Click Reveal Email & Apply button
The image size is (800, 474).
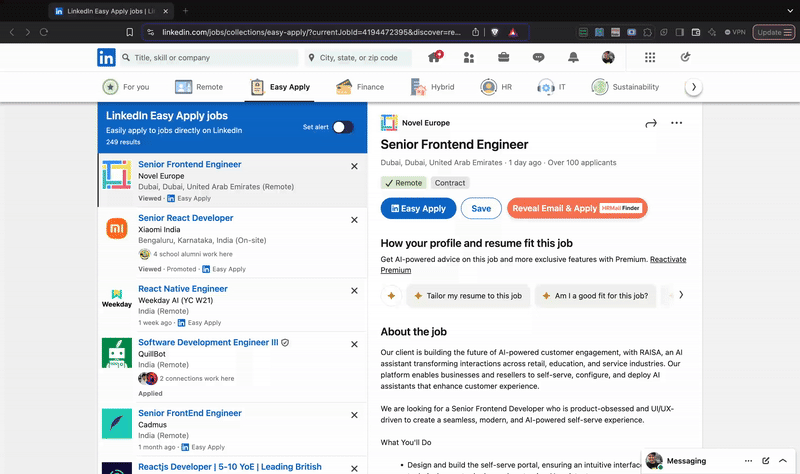point(577,208)
